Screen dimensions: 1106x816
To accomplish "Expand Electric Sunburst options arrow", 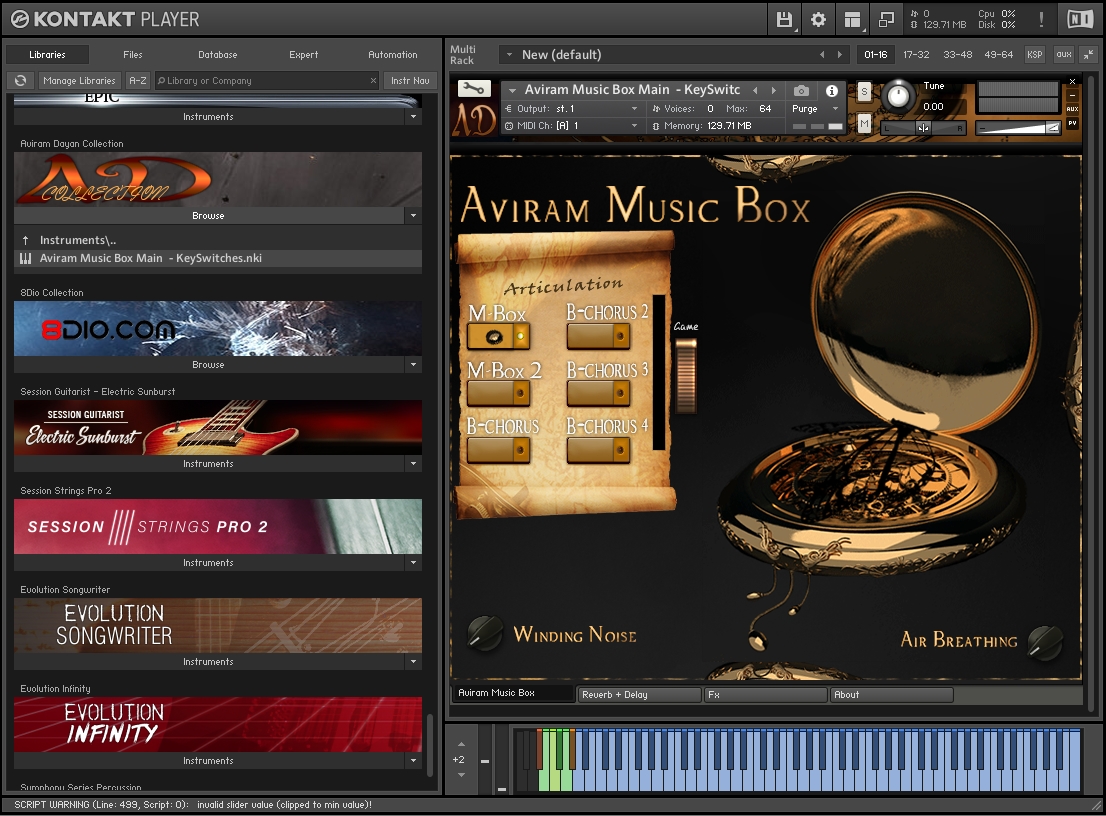I will pyautogui.click(x=413, y=463).
